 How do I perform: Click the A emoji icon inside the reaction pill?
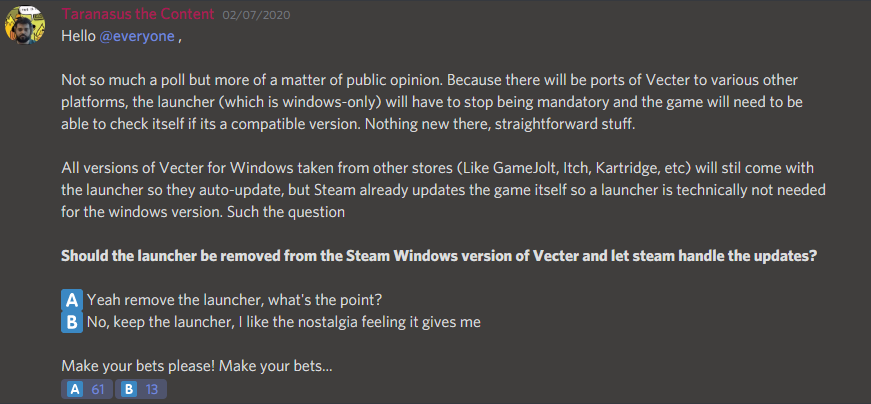(74, 390)
